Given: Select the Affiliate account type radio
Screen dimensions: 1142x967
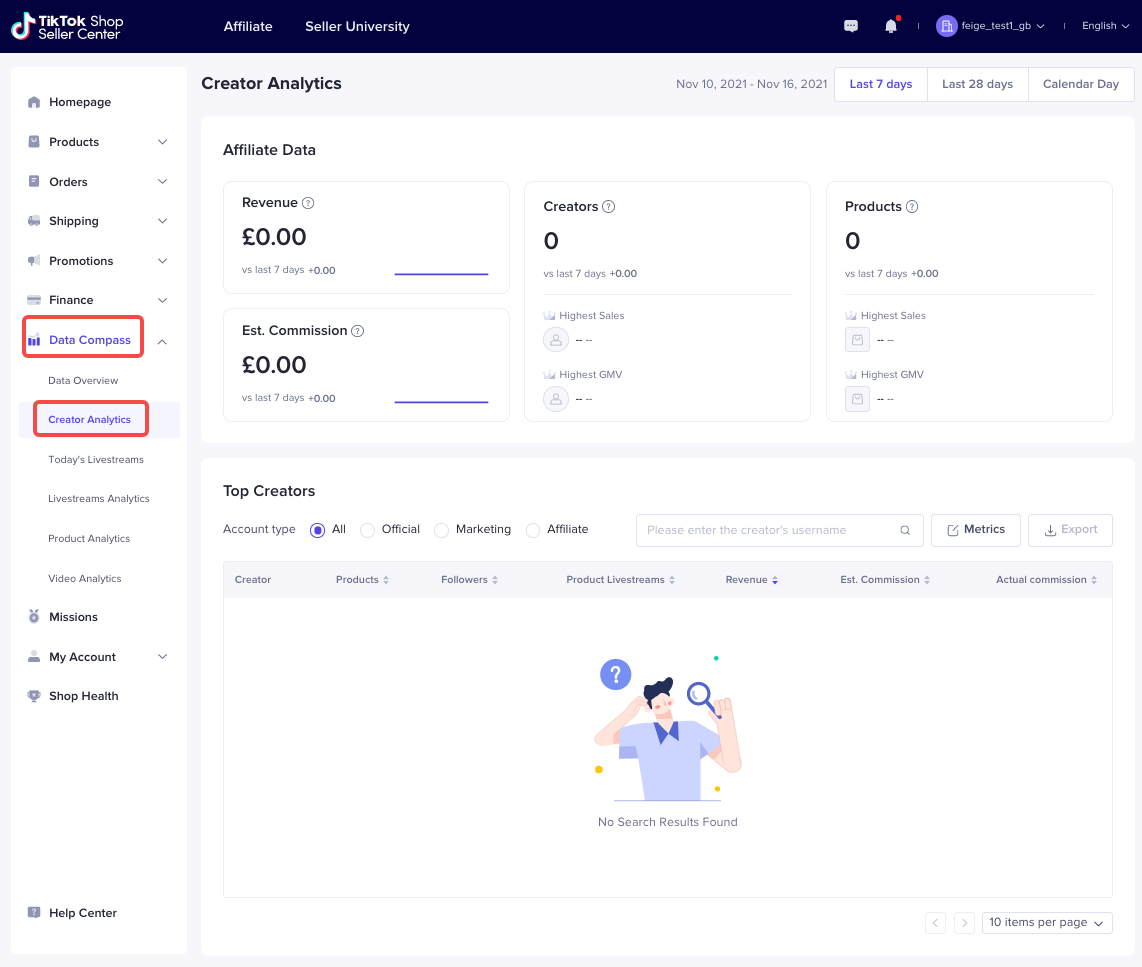Looking at the screenshot, I should 533,530.
